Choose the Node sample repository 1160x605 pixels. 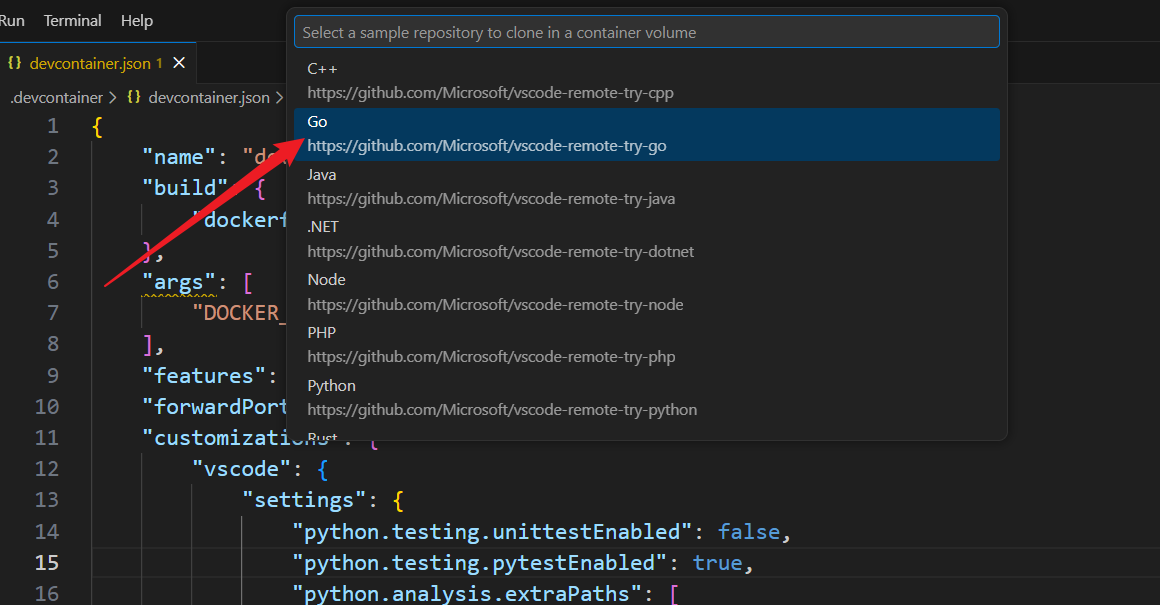coord(647,292)
